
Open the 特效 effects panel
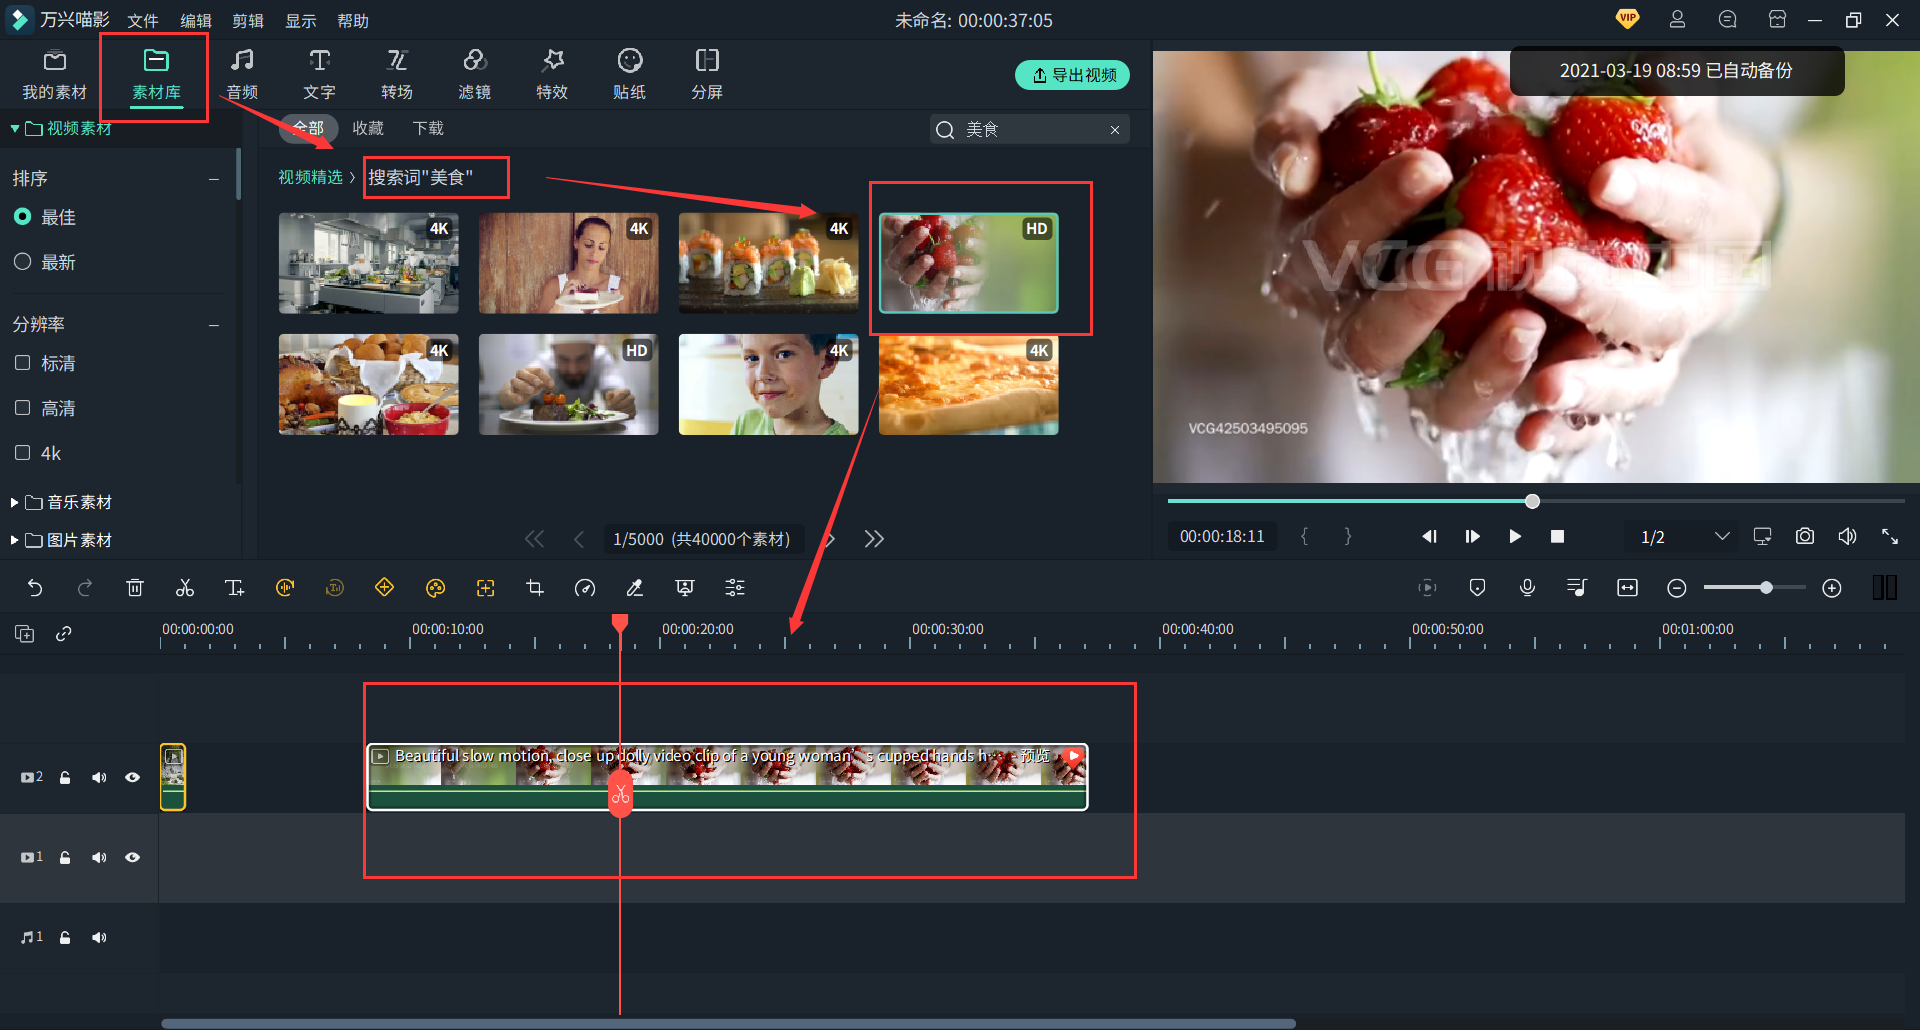[x=552, y=74]
